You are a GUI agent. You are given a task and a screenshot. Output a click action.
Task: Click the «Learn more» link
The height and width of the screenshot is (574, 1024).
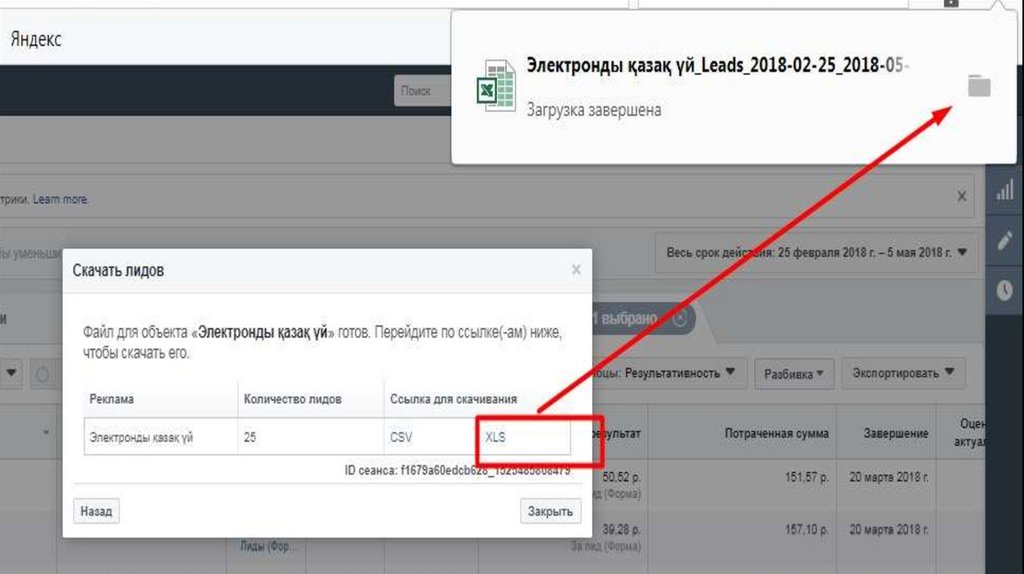click(x=61, y=199)
